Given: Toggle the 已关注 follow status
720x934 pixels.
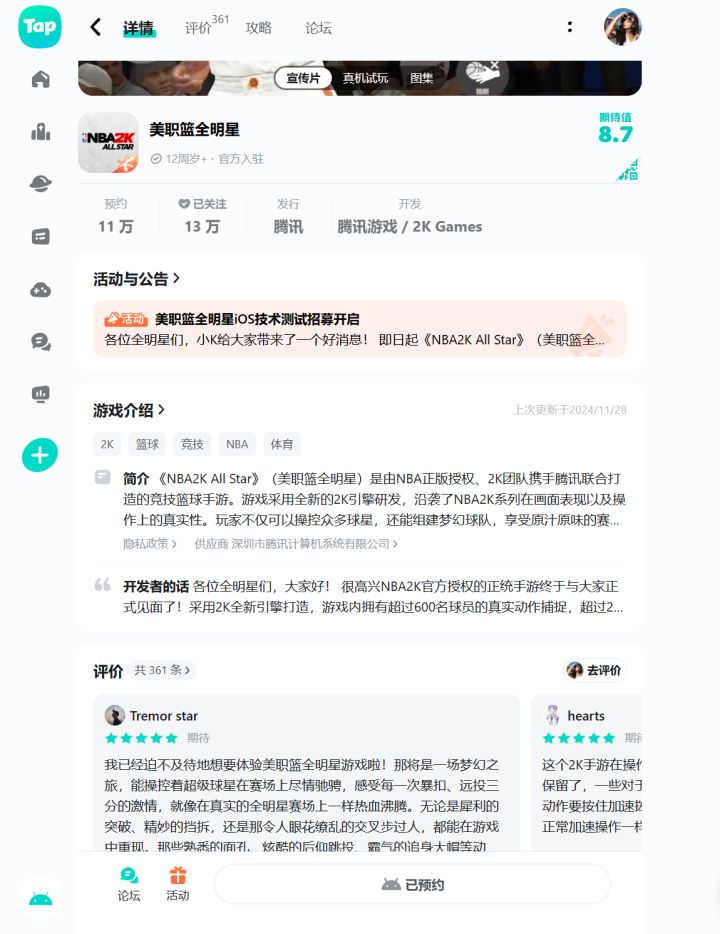Looking at the screenshot, I should pos(202,204).
